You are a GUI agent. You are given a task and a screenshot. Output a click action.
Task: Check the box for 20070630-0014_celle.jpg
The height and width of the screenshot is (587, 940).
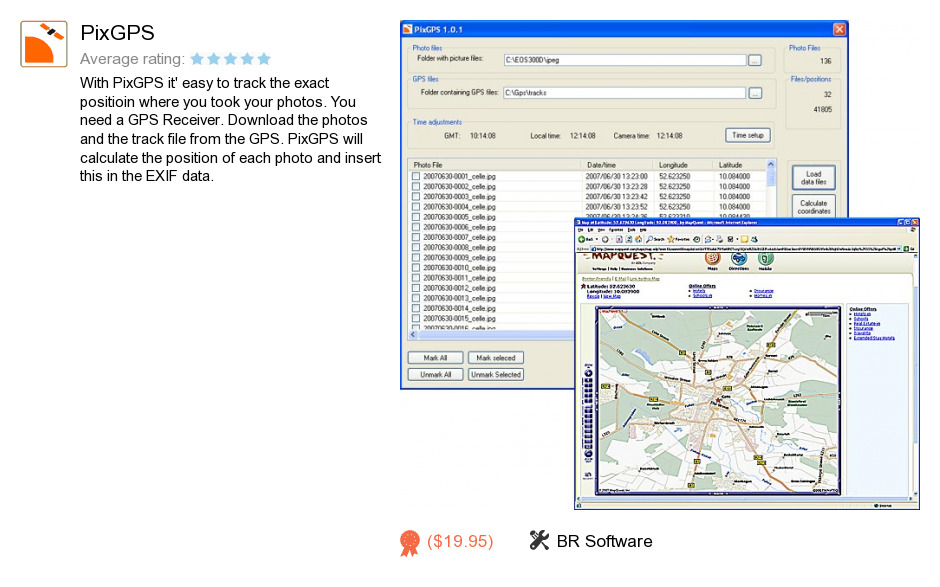tap(416, 308)
